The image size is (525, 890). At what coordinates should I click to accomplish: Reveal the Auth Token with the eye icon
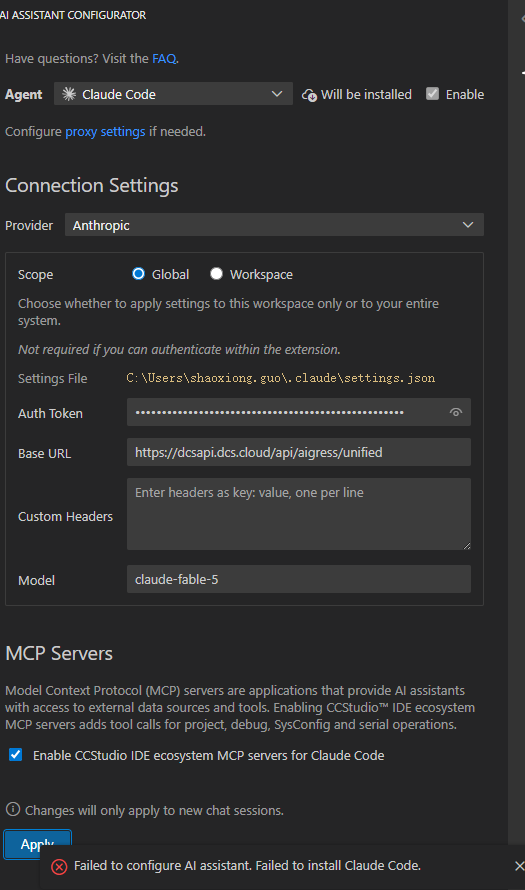pyautogui.click(x=455, y=412)
